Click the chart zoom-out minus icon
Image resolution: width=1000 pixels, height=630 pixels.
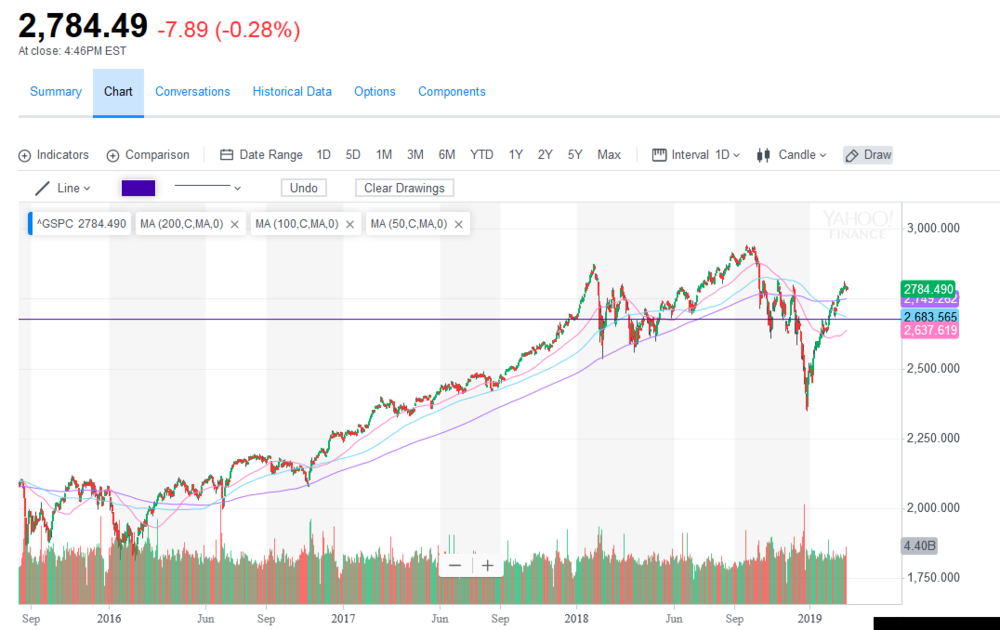[455, 564]
